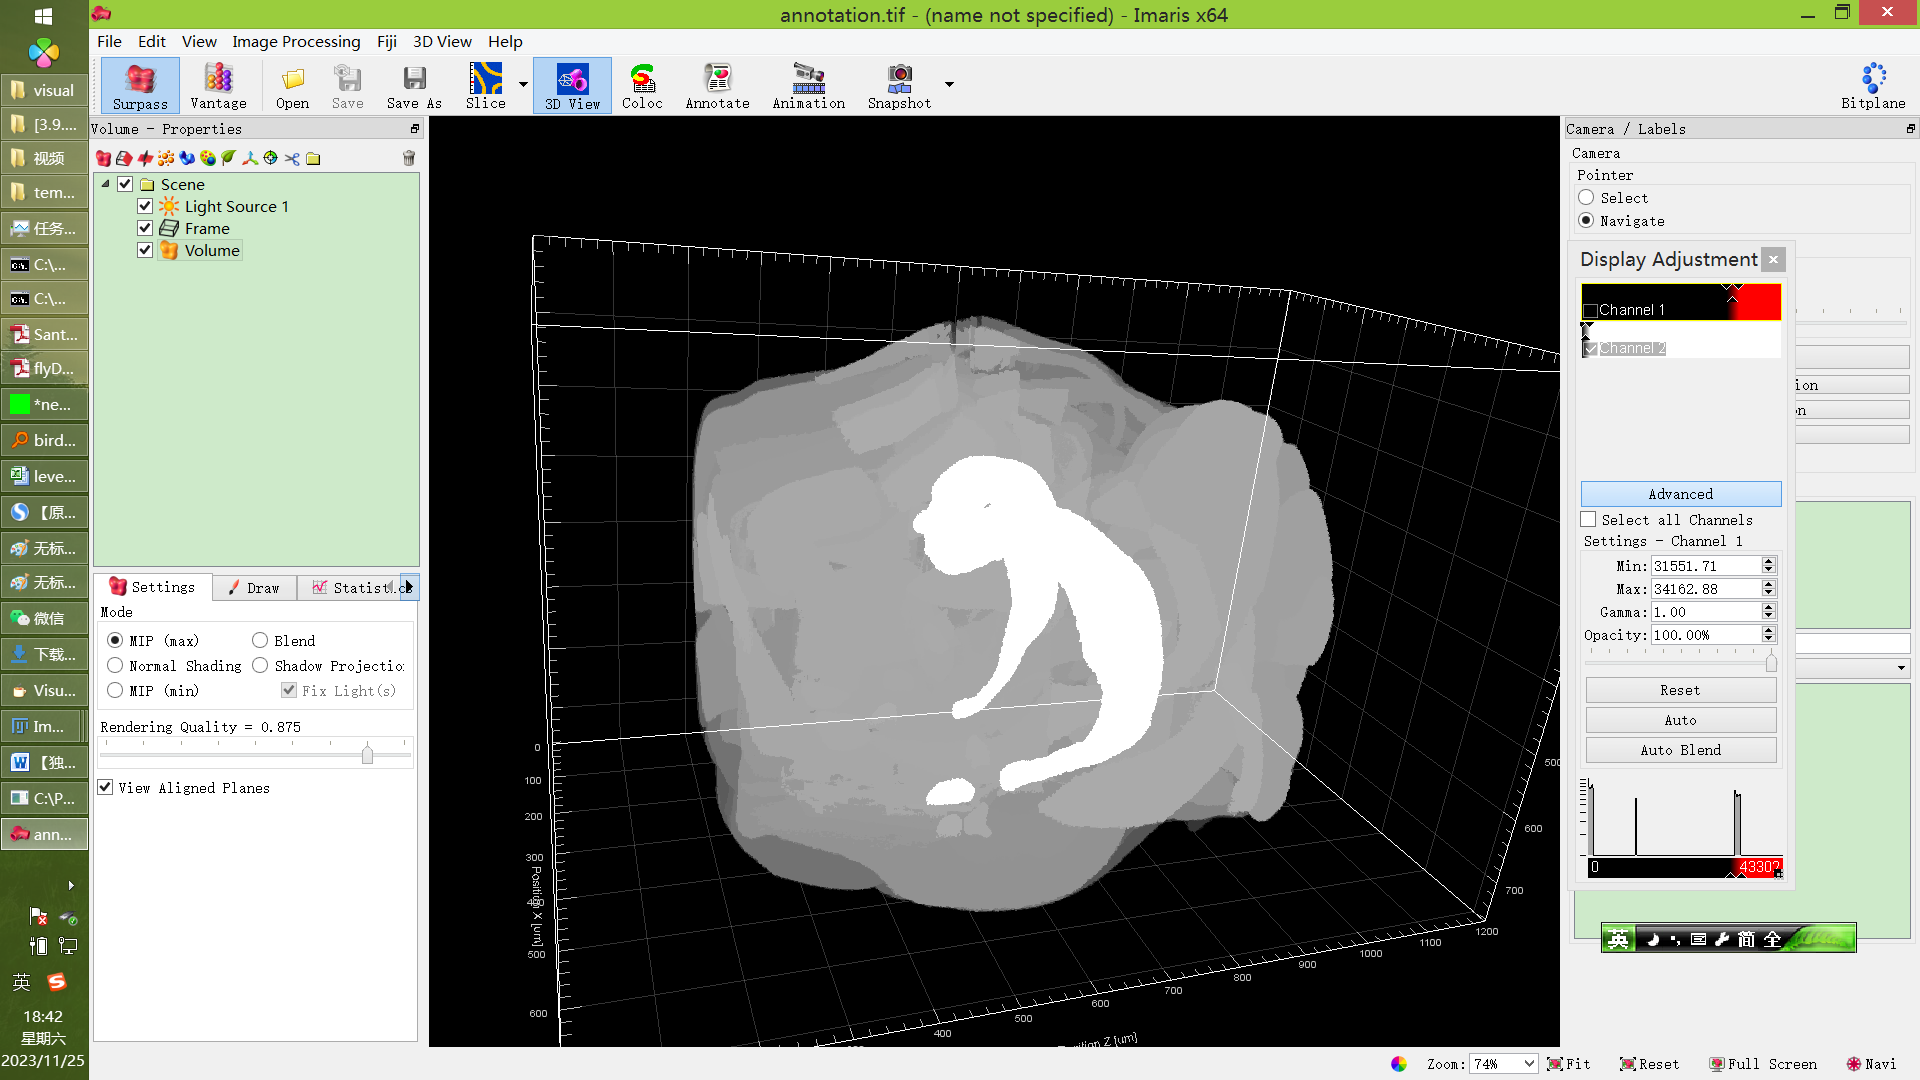
Task: Switch to the Draw tab
Action: [x=254, y=588]
